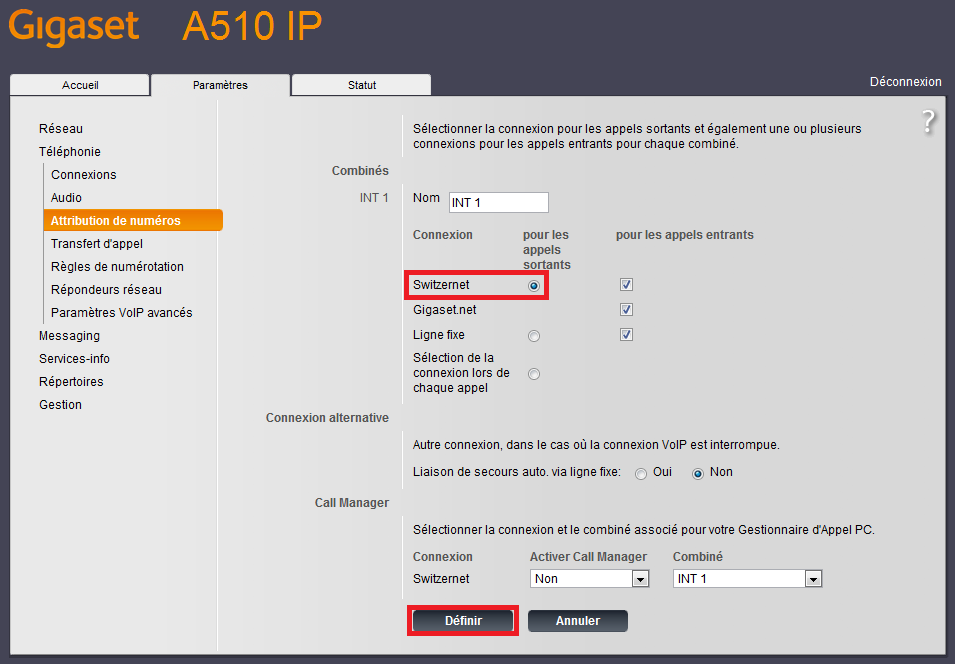This screenshot has width=955, height=664.
Task: Toggle Ligne fixe incoming calls checkbox
Action: 626,334
